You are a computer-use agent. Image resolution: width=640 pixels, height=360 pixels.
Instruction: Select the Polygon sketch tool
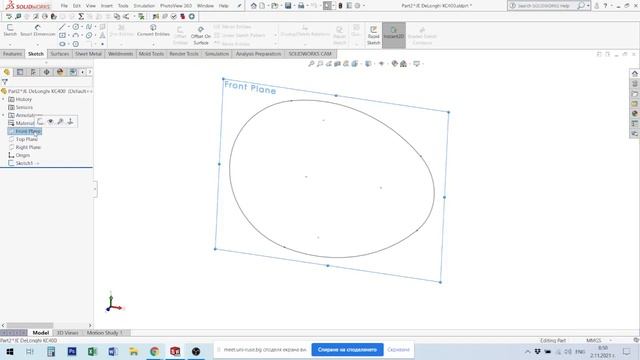[76, 44]
